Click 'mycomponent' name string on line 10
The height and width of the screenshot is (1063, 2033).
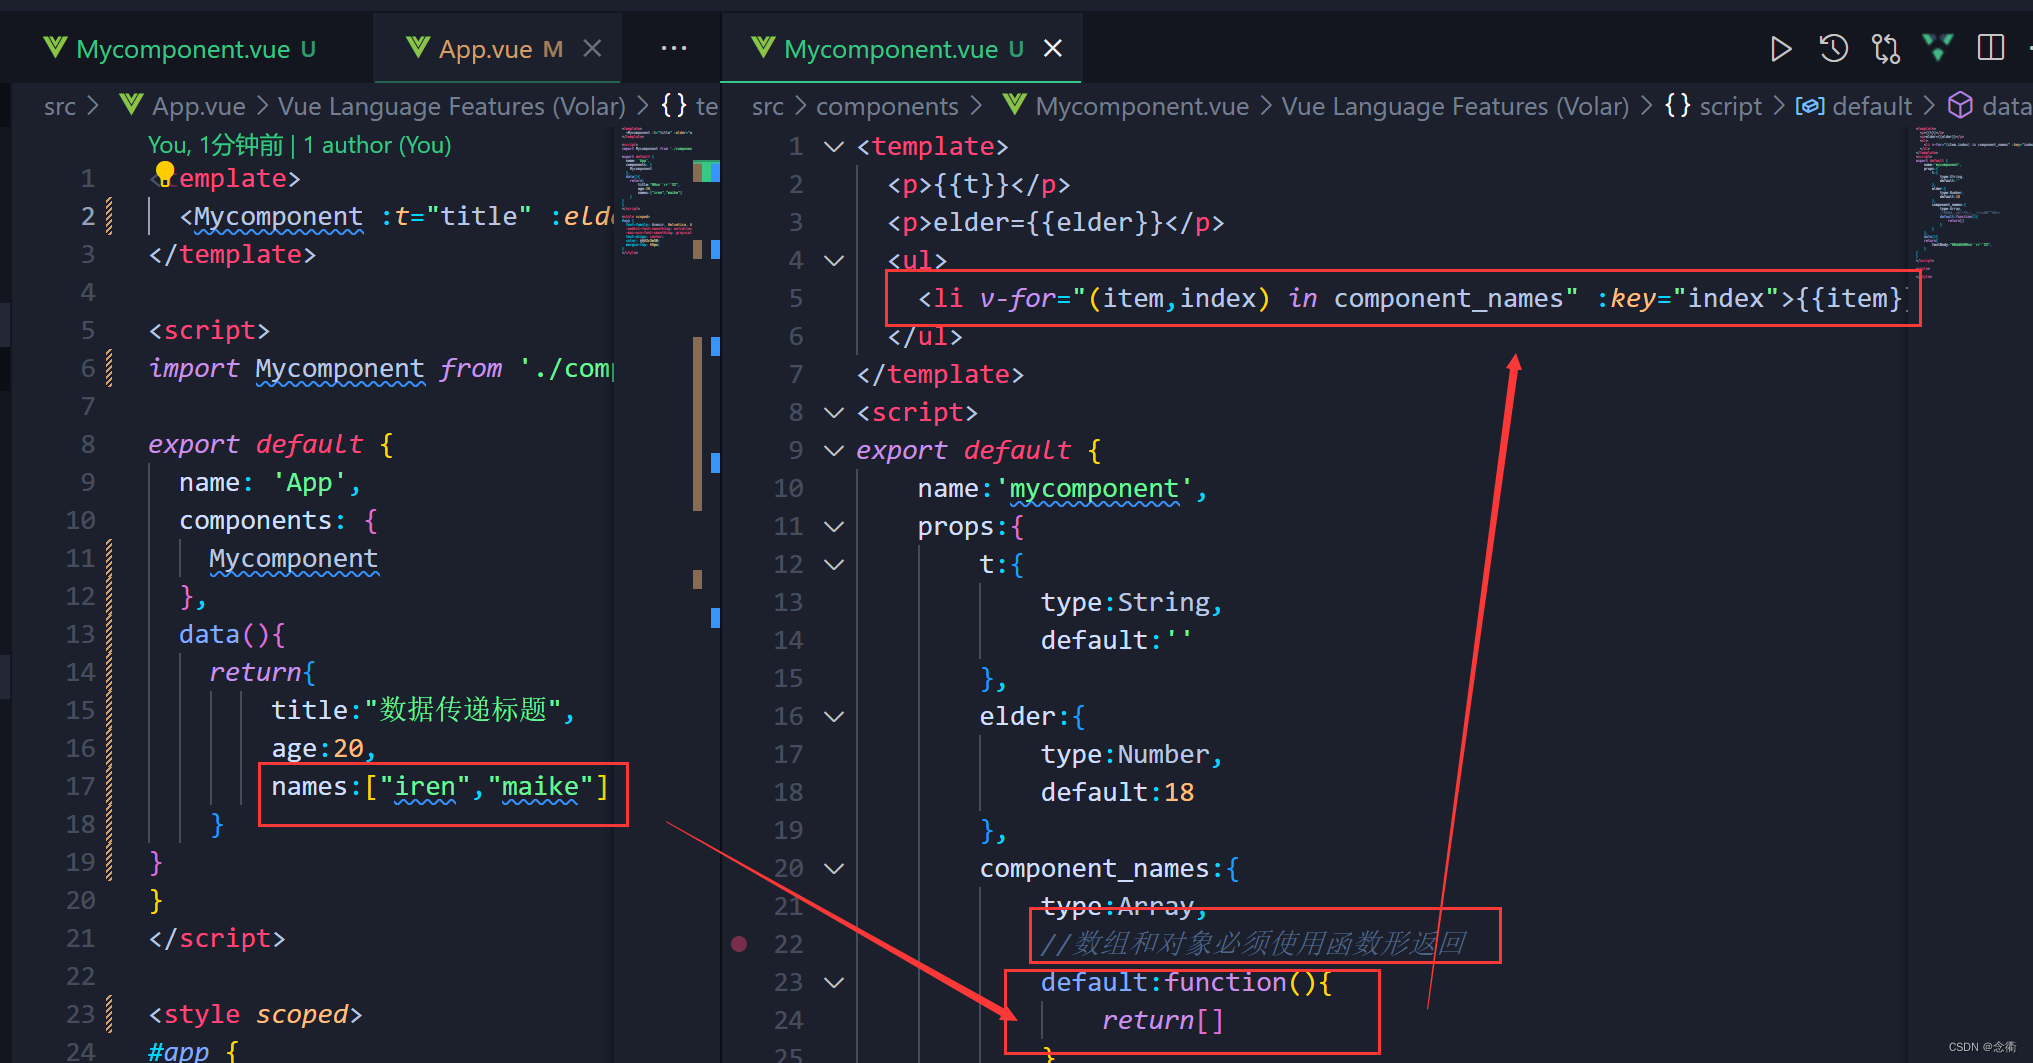coord(1093,489)
